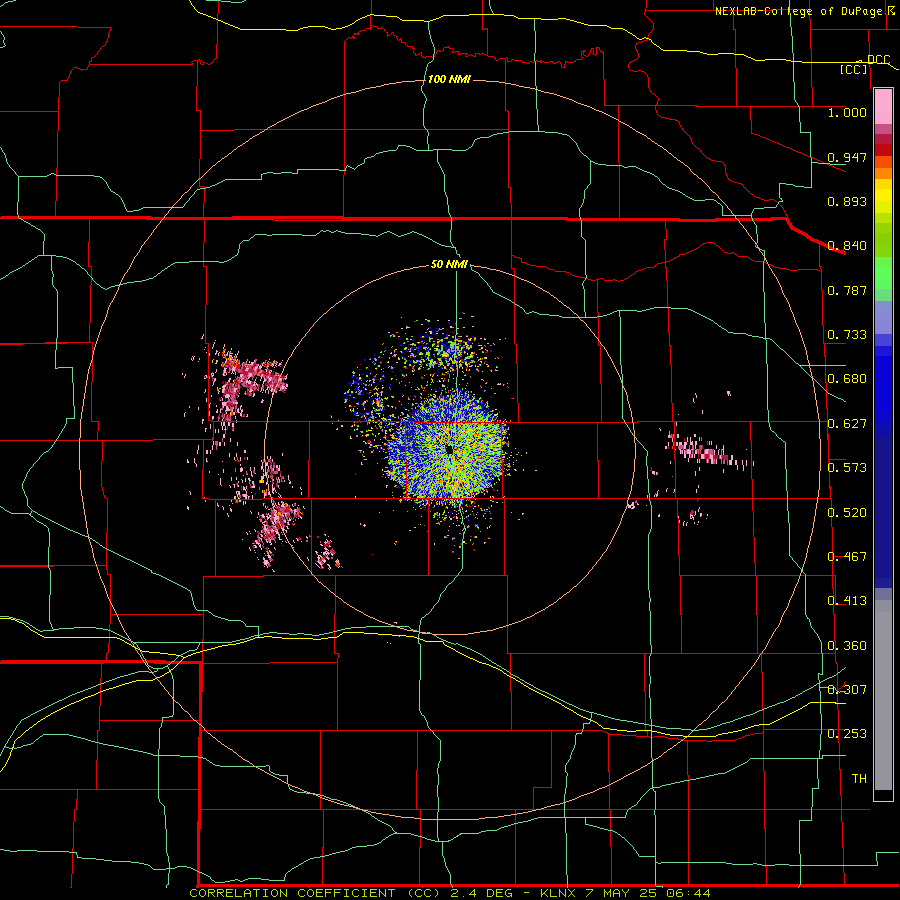The image size is (900, 900).
Task: Select the 100 NMI range ring label
Action: [449, 79]
